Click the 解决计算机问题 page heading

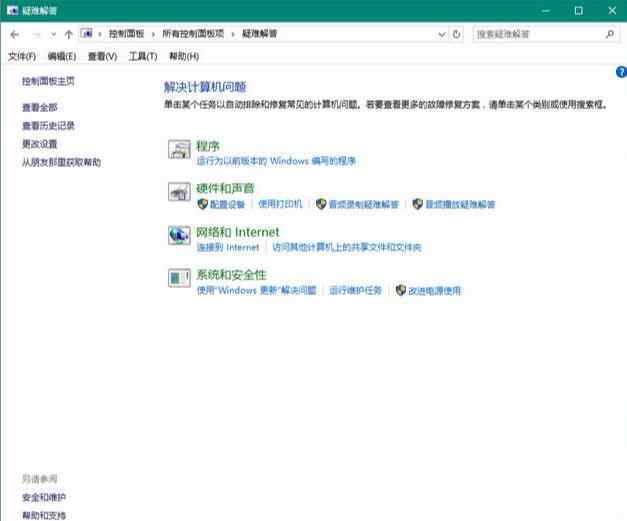click(206, 87)
